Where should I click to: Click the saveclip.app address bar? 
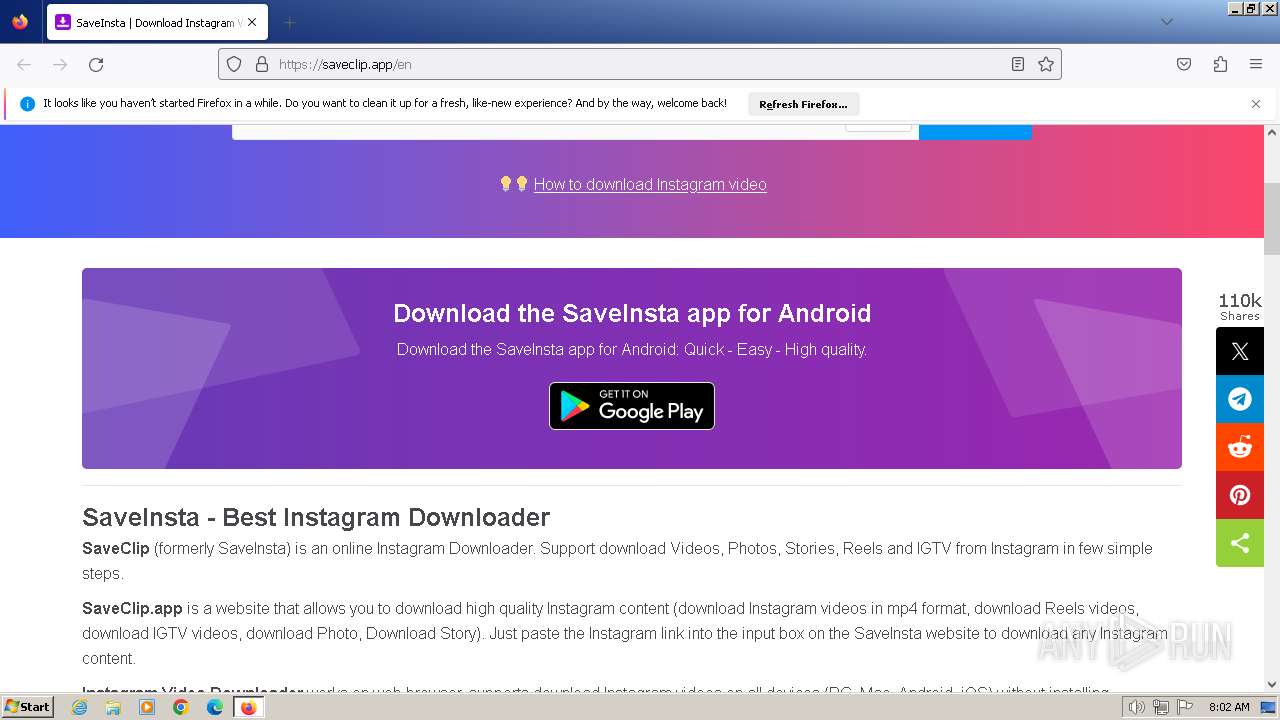(640, 64)
